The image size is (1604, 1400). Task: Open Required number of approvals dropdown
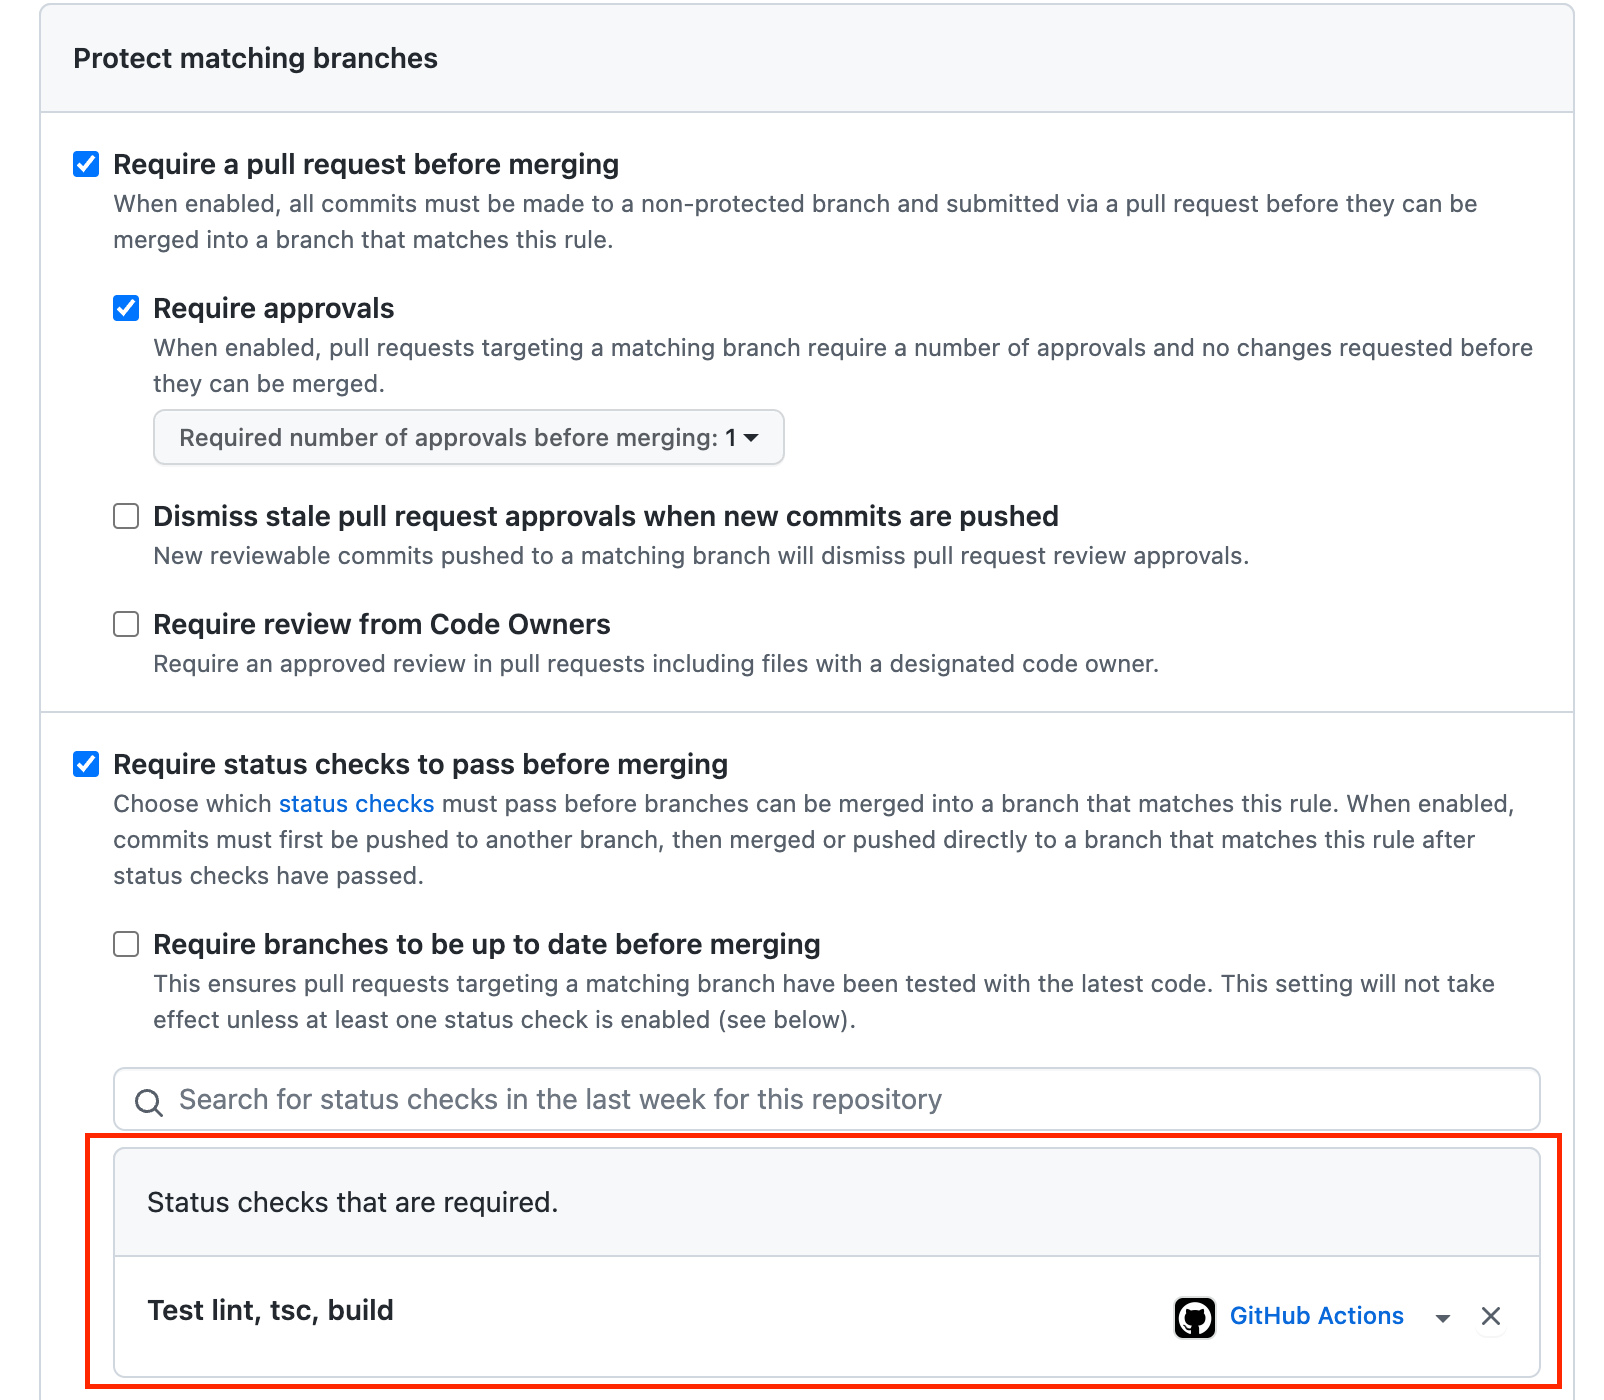coord(468,438)
